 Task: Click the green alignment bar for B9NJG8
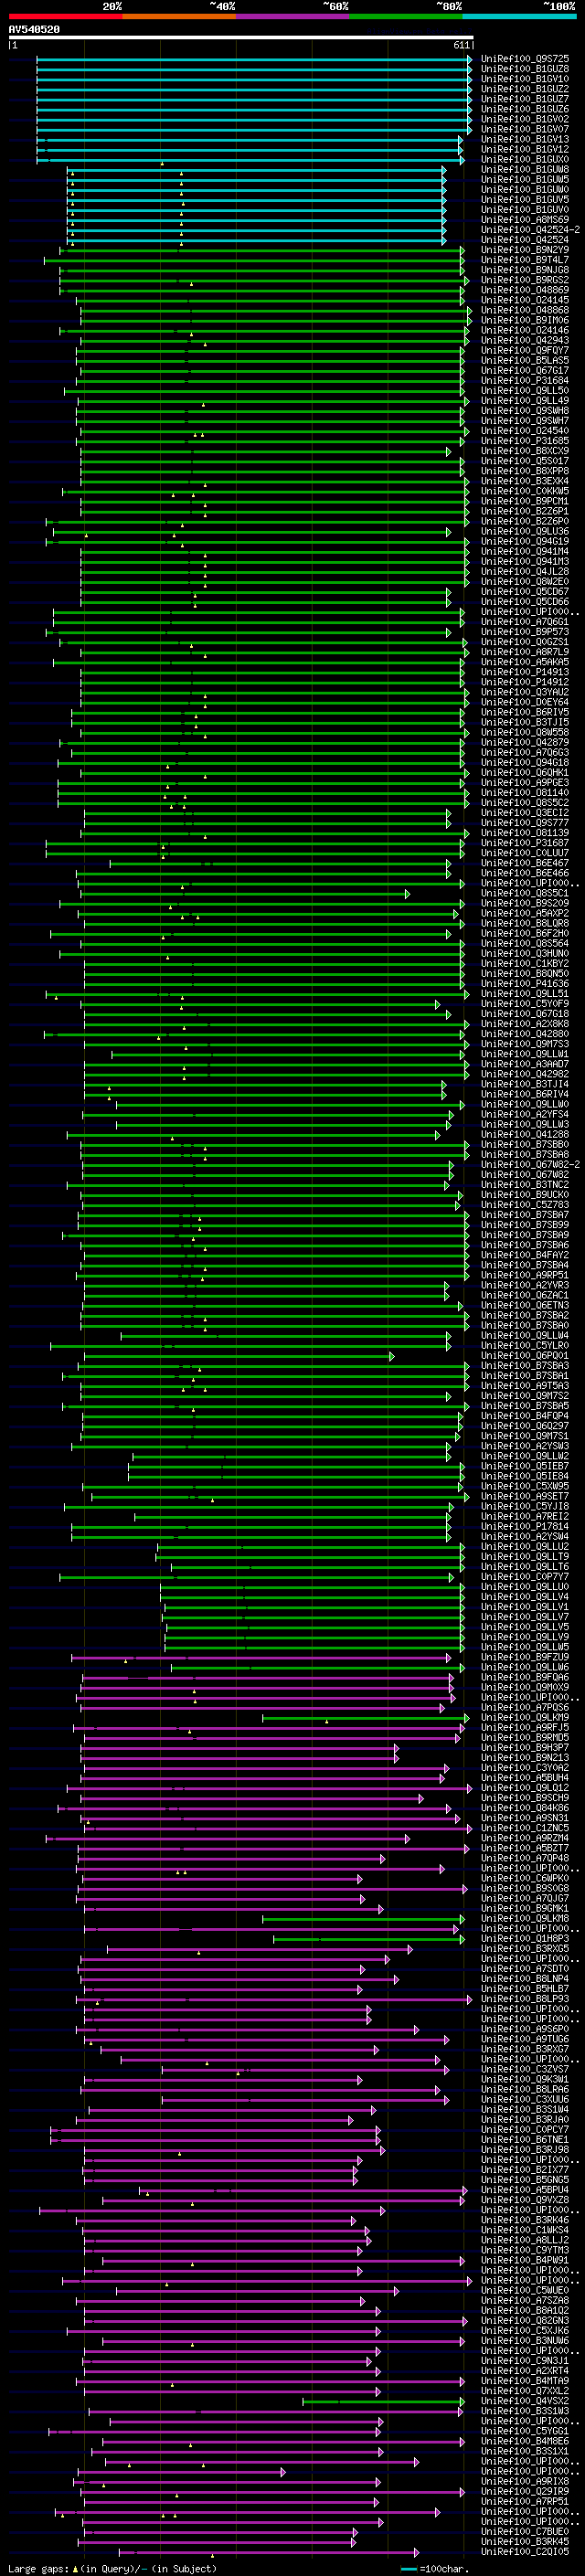coord(262,270)
